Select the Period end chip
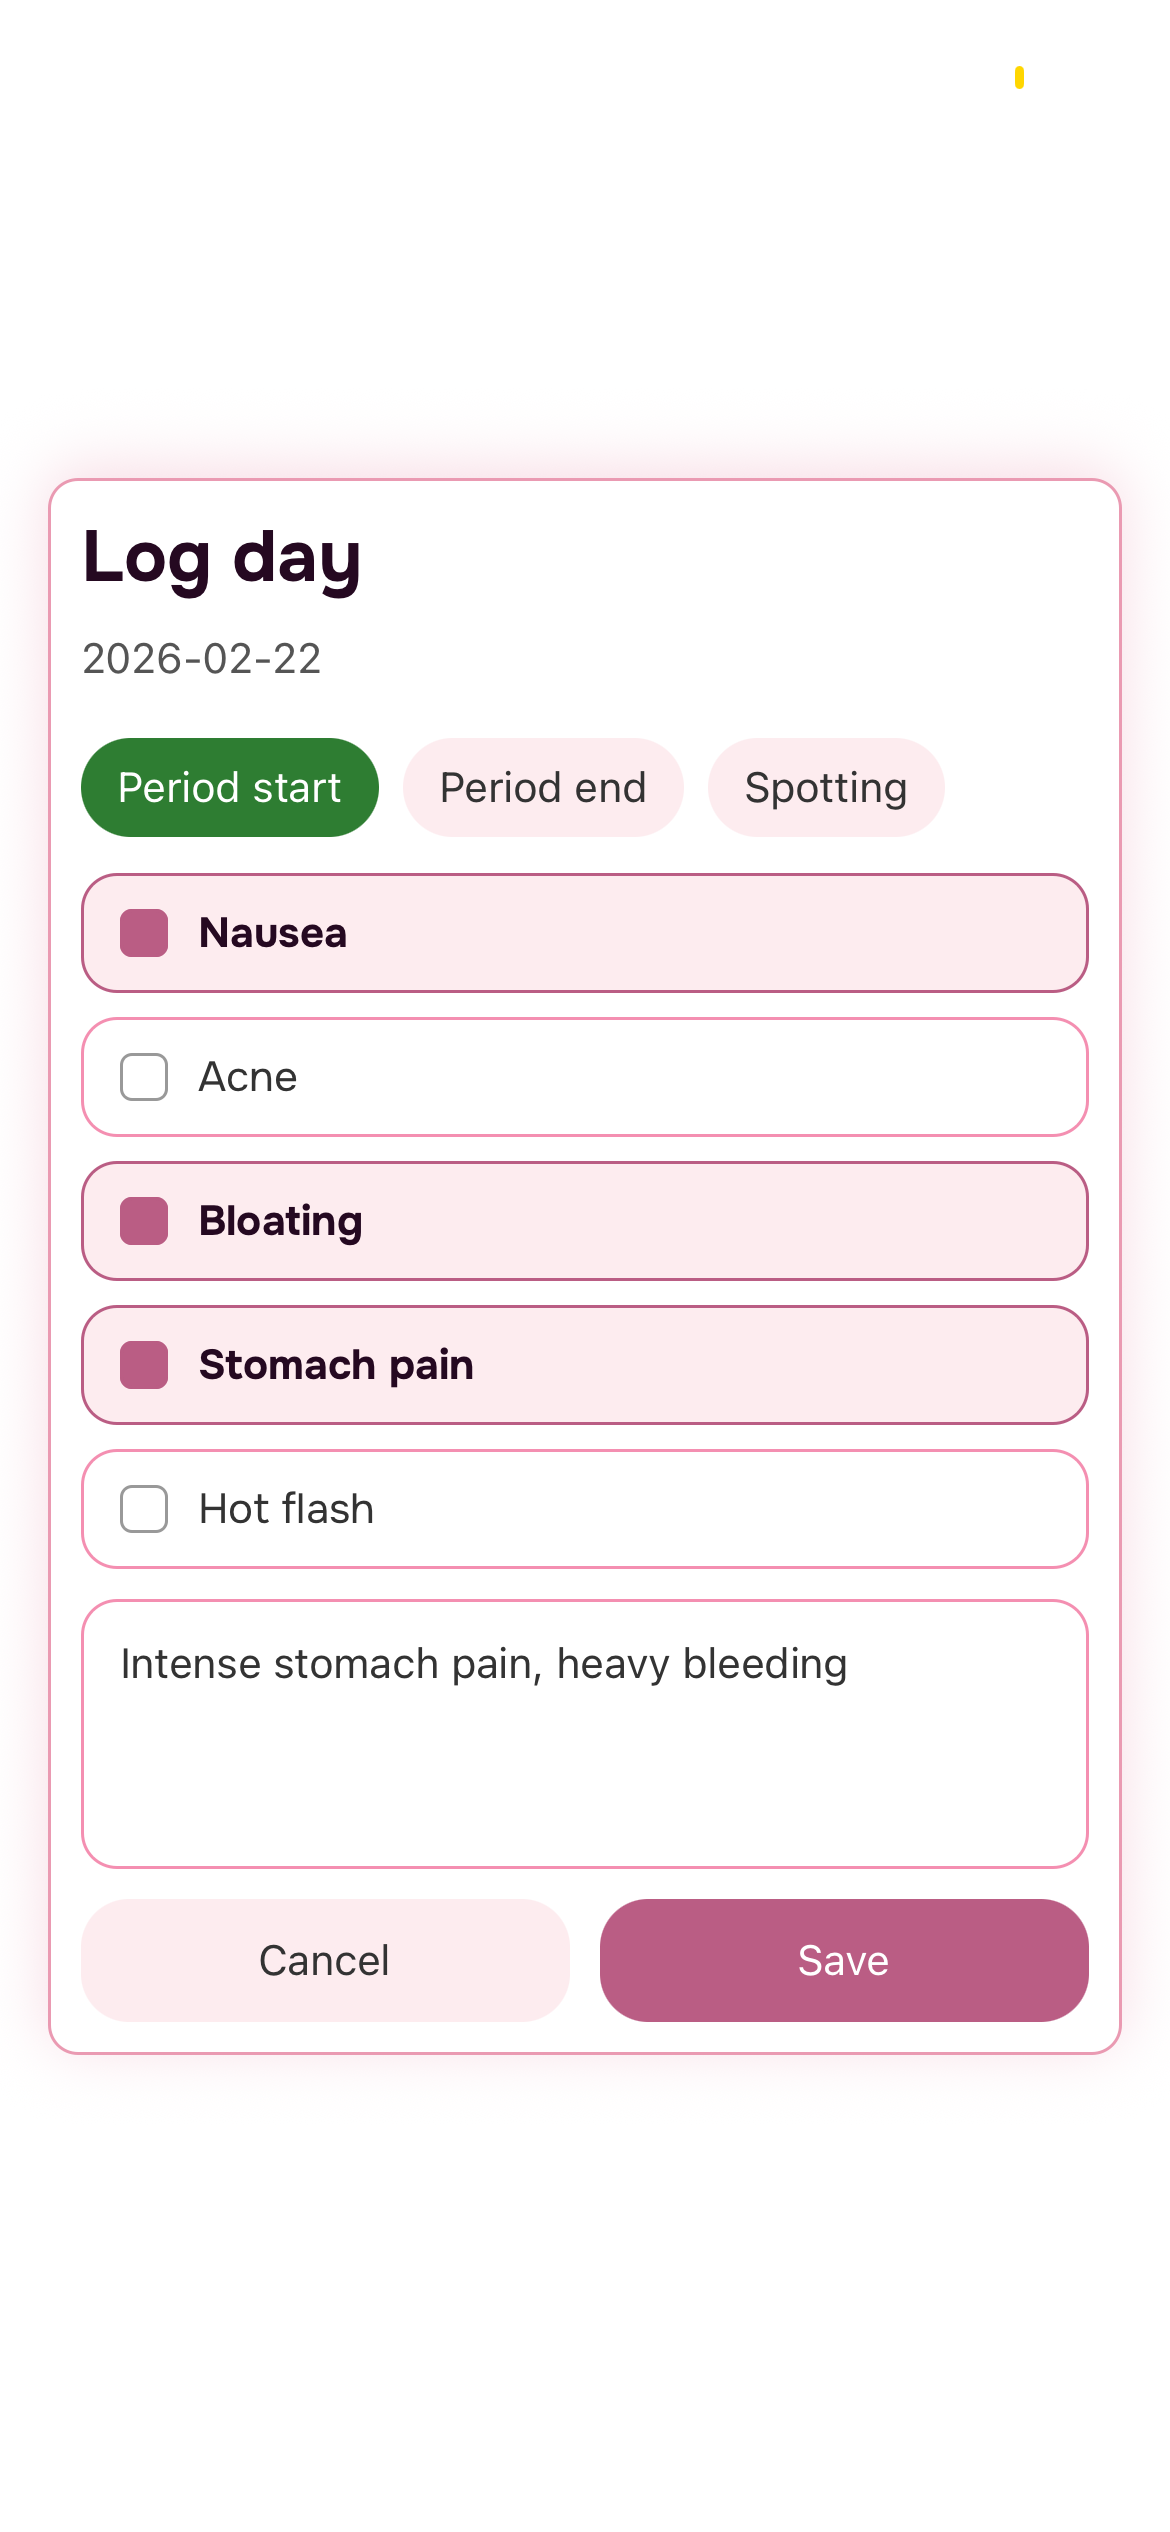Screen dimensions: 1170x2532 tap(543, 788)
